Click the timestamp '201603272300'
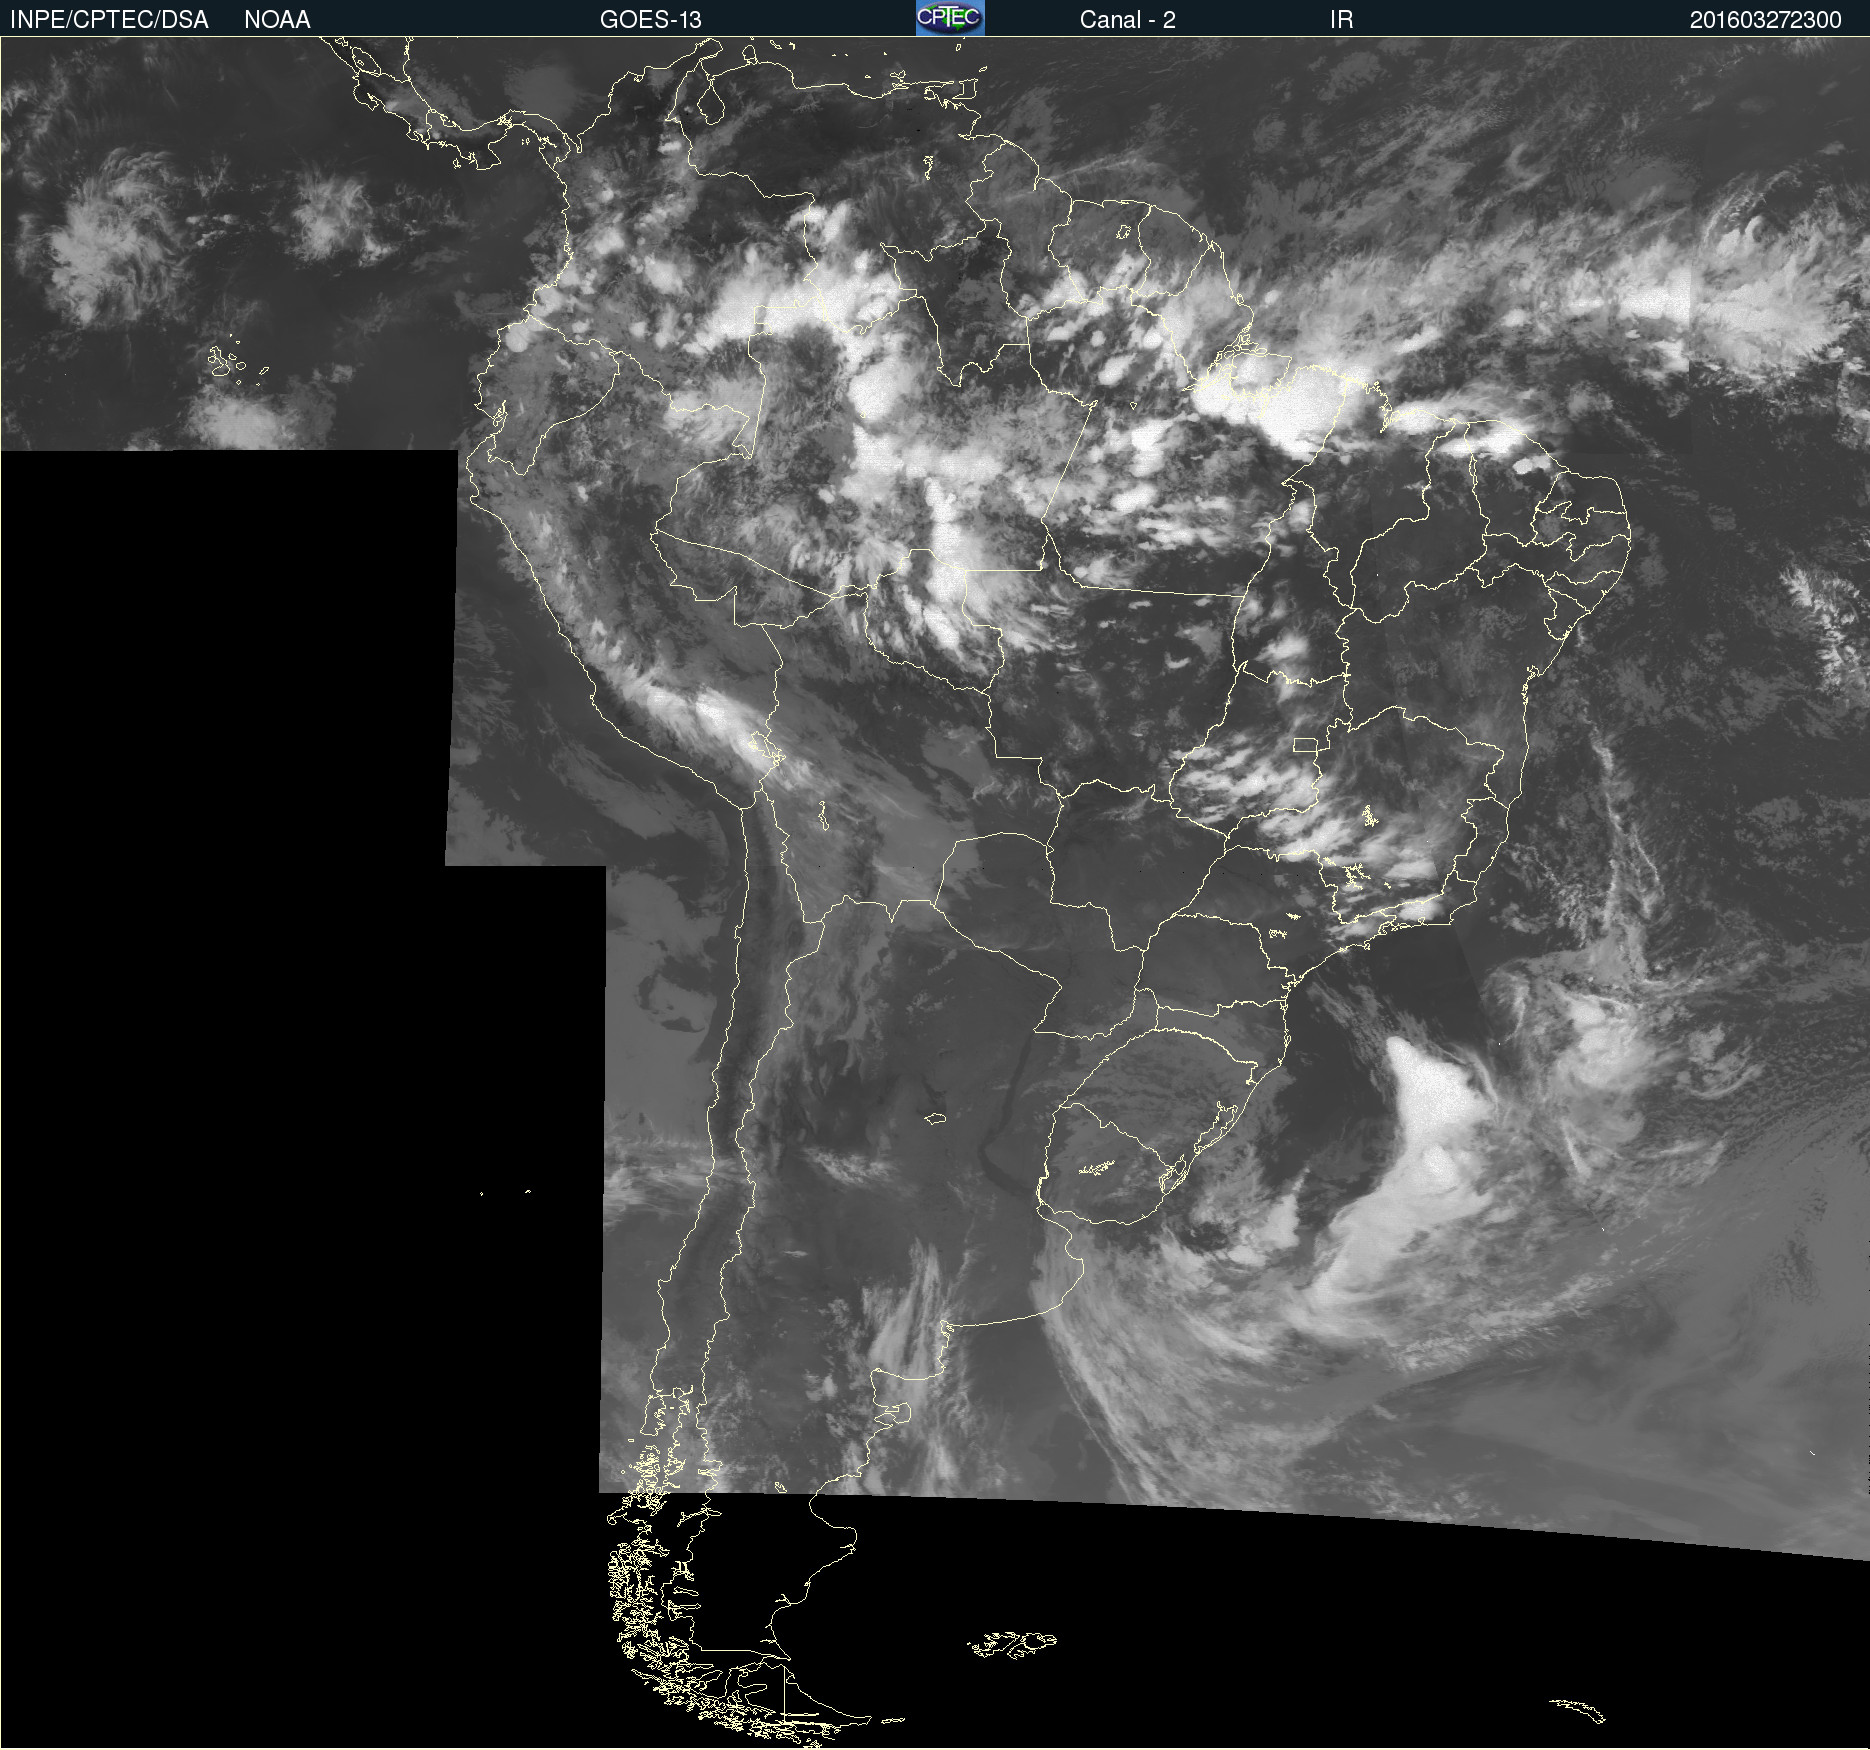Viewport: 1870px width, 1750px height. pos(1766,20)
